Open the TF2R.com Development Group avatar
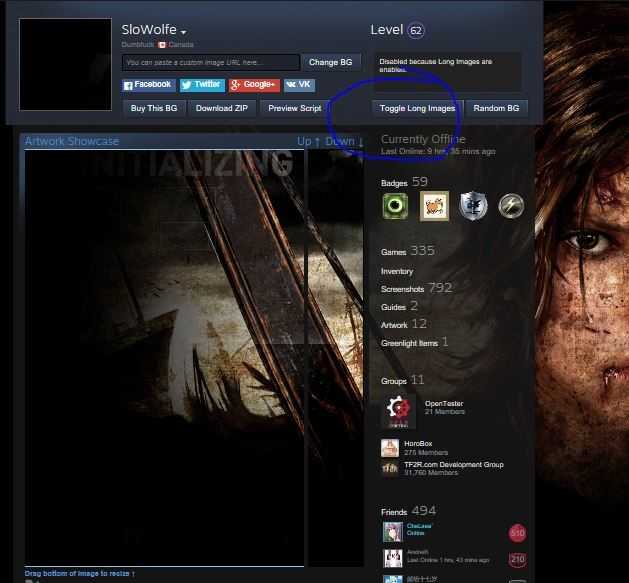This screenshot has height=583, width=629. click(390, 468)
